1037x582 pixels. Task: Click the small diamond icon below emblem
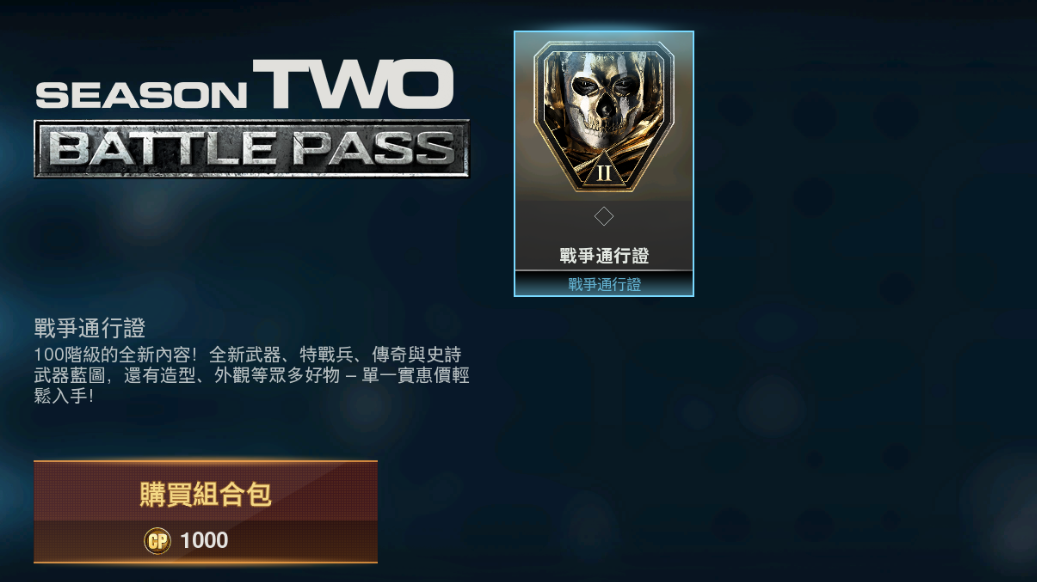[604, 216]
